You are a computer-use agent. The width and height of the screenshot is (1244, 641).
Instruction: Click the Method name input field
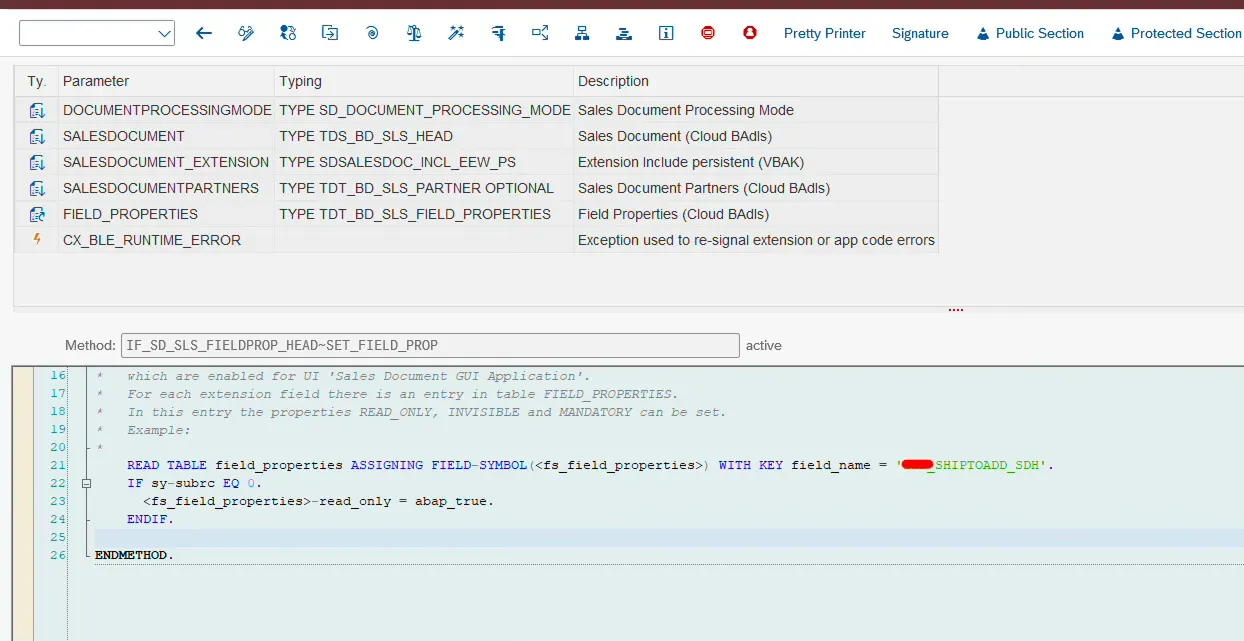(x=430, y=345)
